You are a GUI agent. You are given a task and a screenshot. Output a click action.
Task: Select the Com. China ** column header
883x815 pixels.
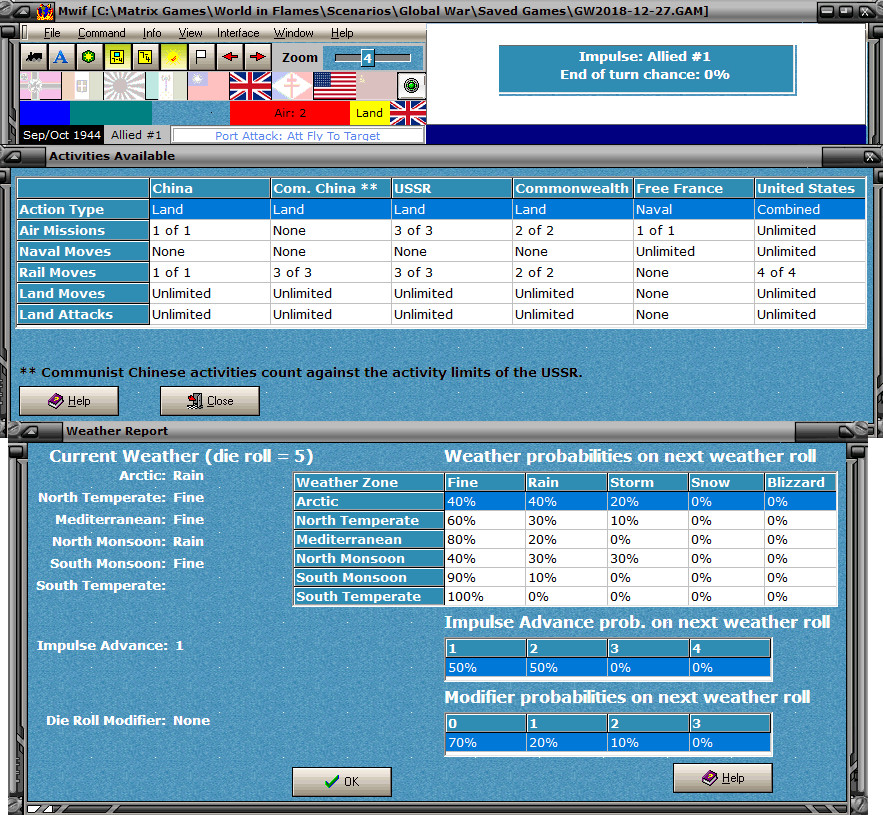point(331,189)
